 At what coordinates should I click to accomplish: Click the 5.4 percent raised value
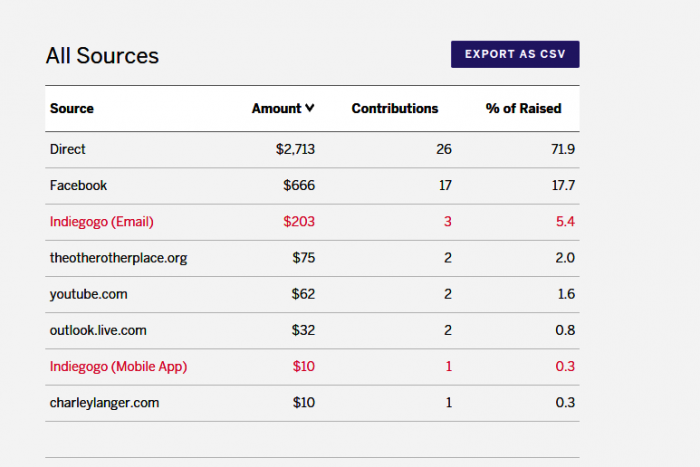[x=565, y=221]
